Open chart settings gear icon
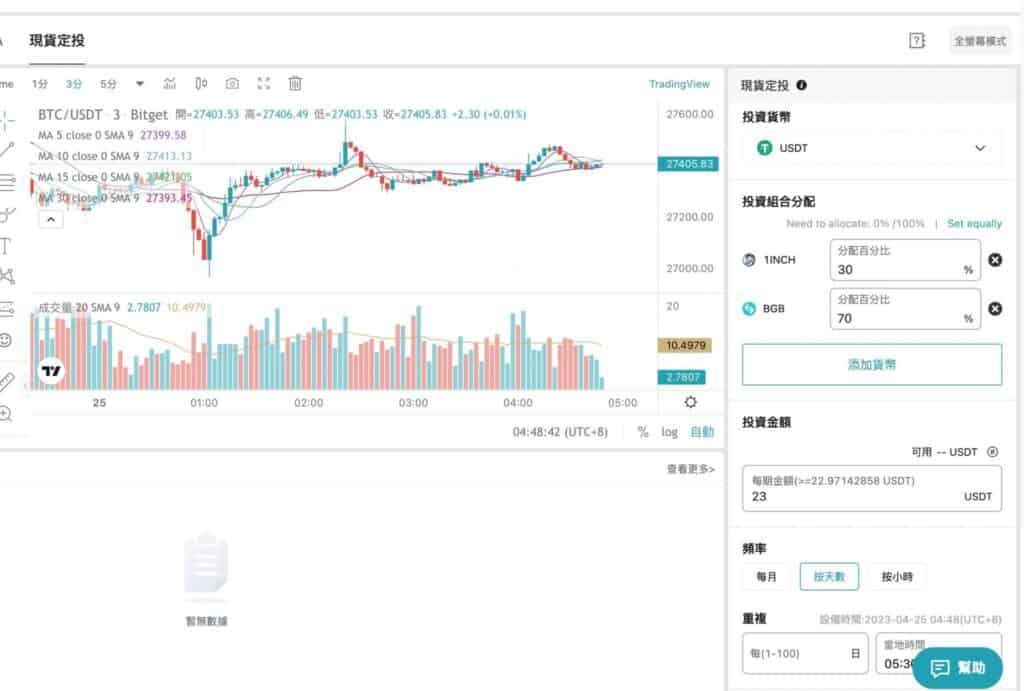This screenshot has width=1024, height=691. [690, 402]
